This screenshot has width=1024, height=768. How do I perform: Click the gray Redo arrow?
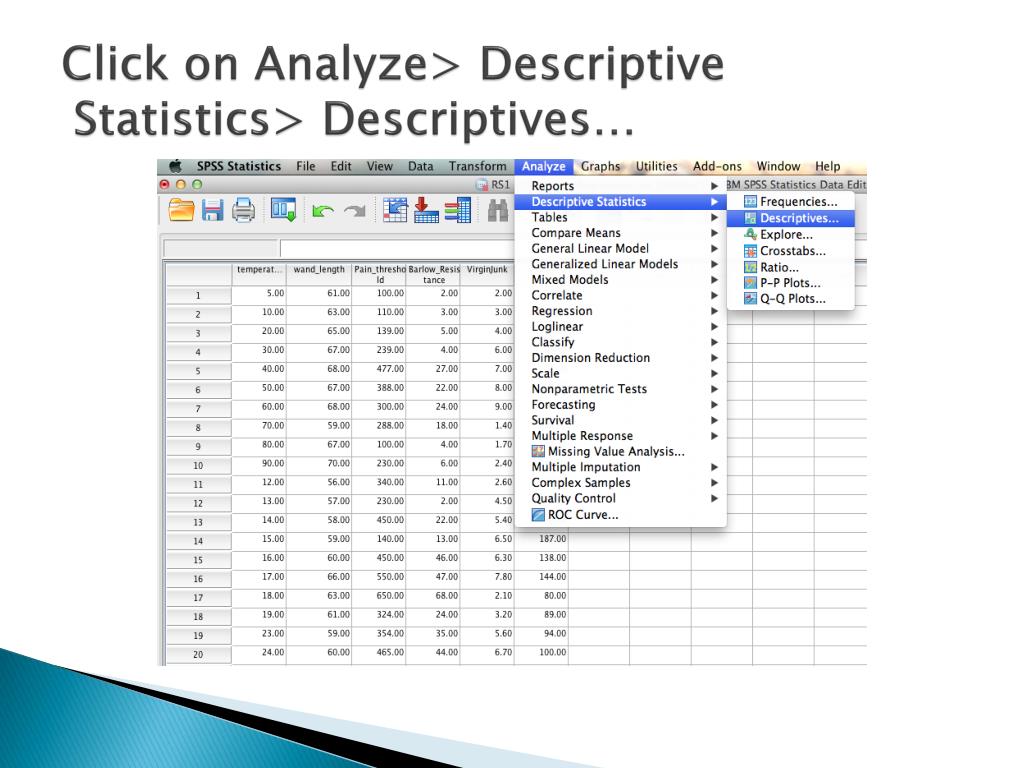coord(355,211)
